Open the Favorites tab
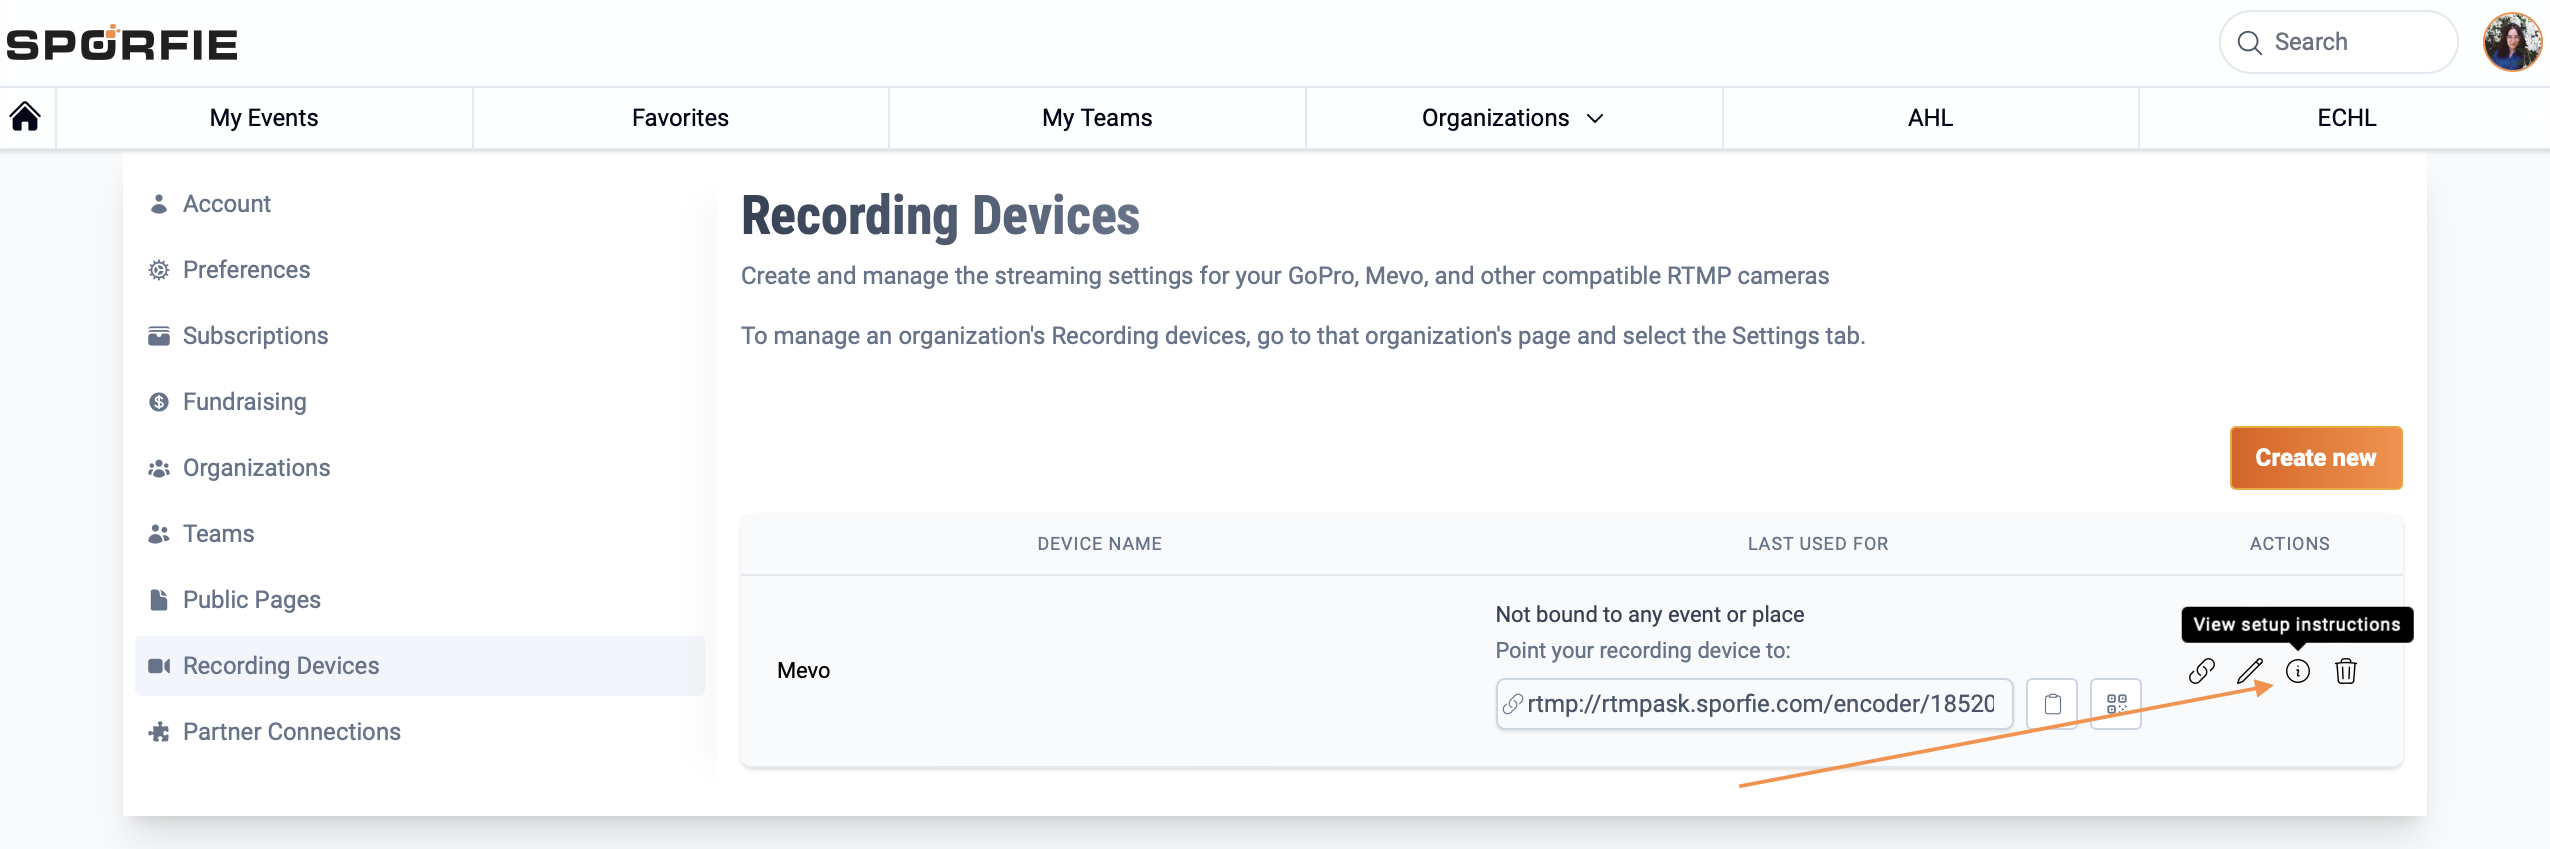 click(x=680, y=118)
